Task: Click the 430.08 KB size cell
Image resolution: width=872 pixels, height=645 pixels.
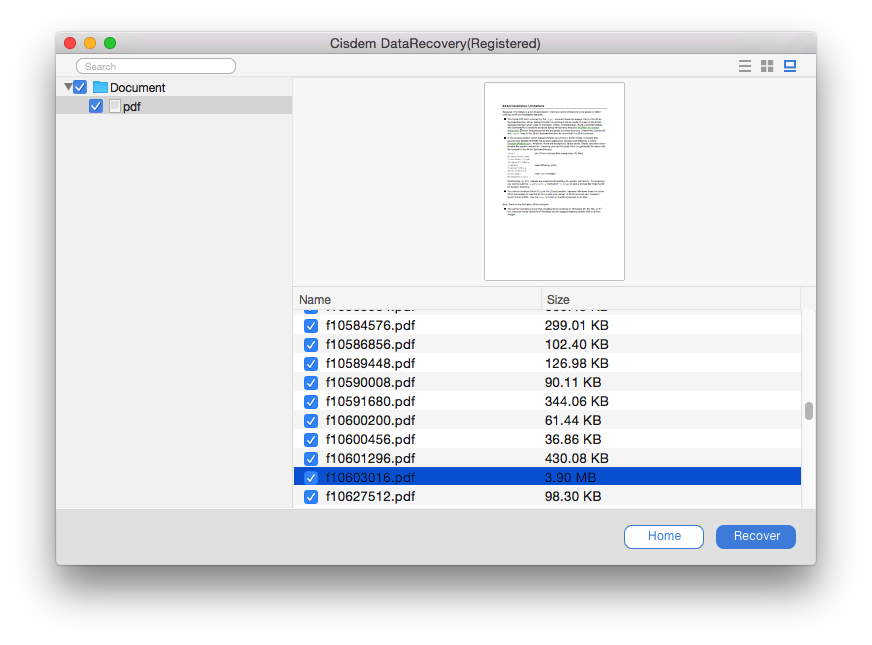Action: tap(577, 458)
